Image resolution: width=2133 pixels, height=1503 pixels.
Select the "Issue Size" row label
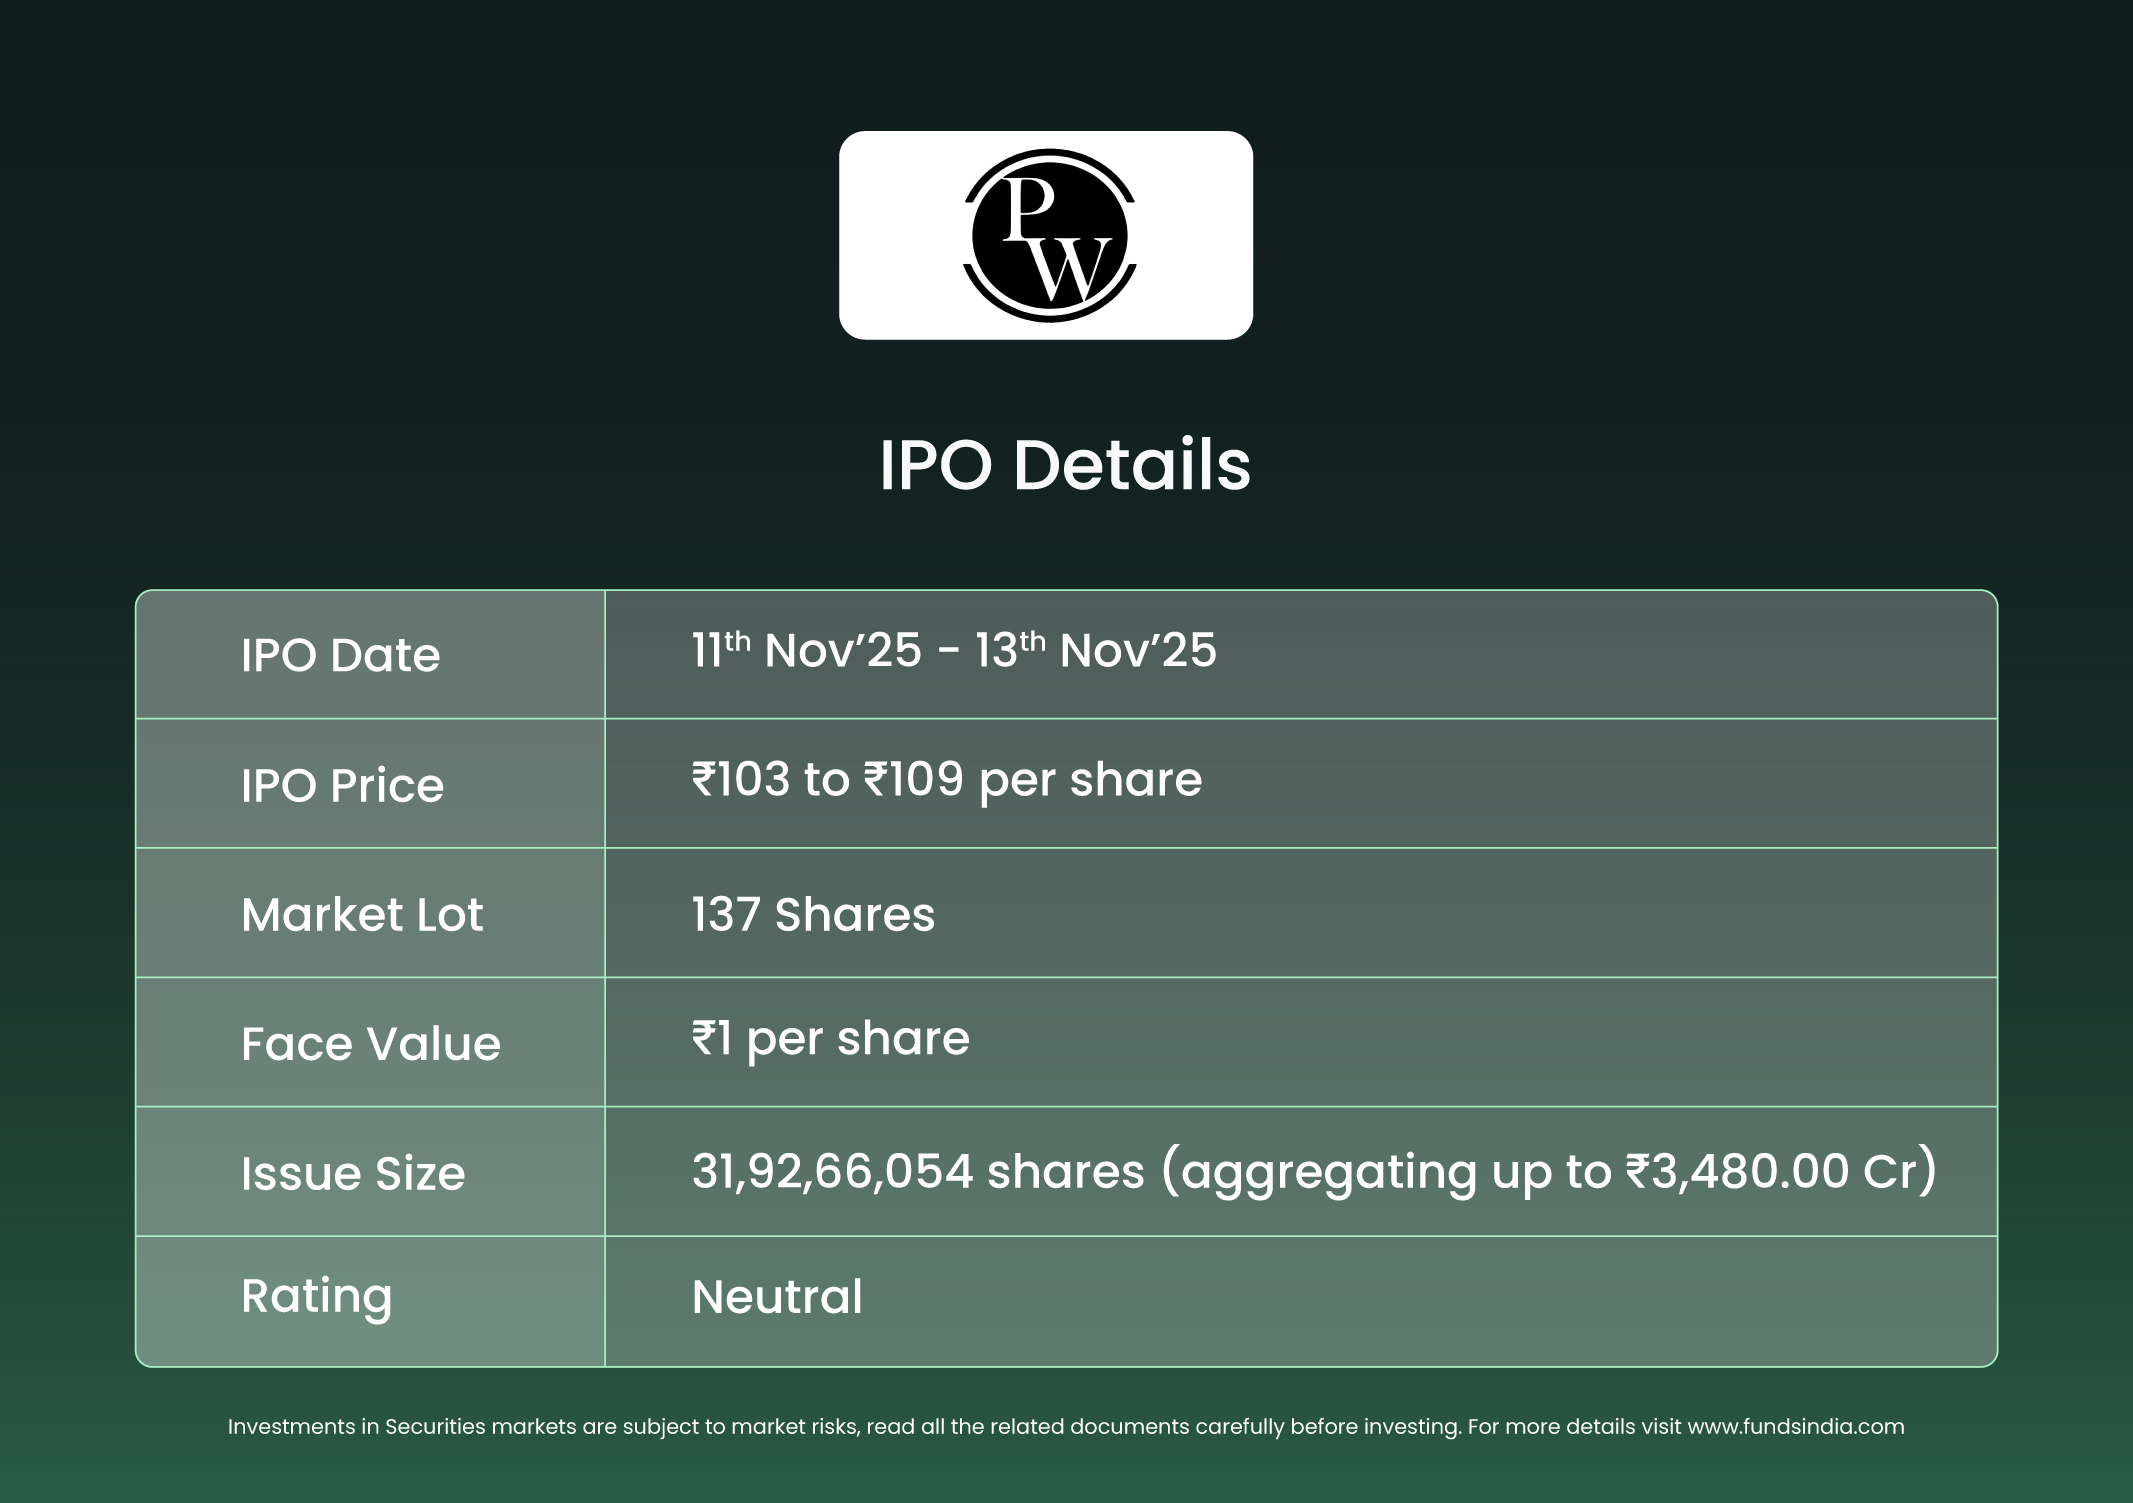point(353,1173)
